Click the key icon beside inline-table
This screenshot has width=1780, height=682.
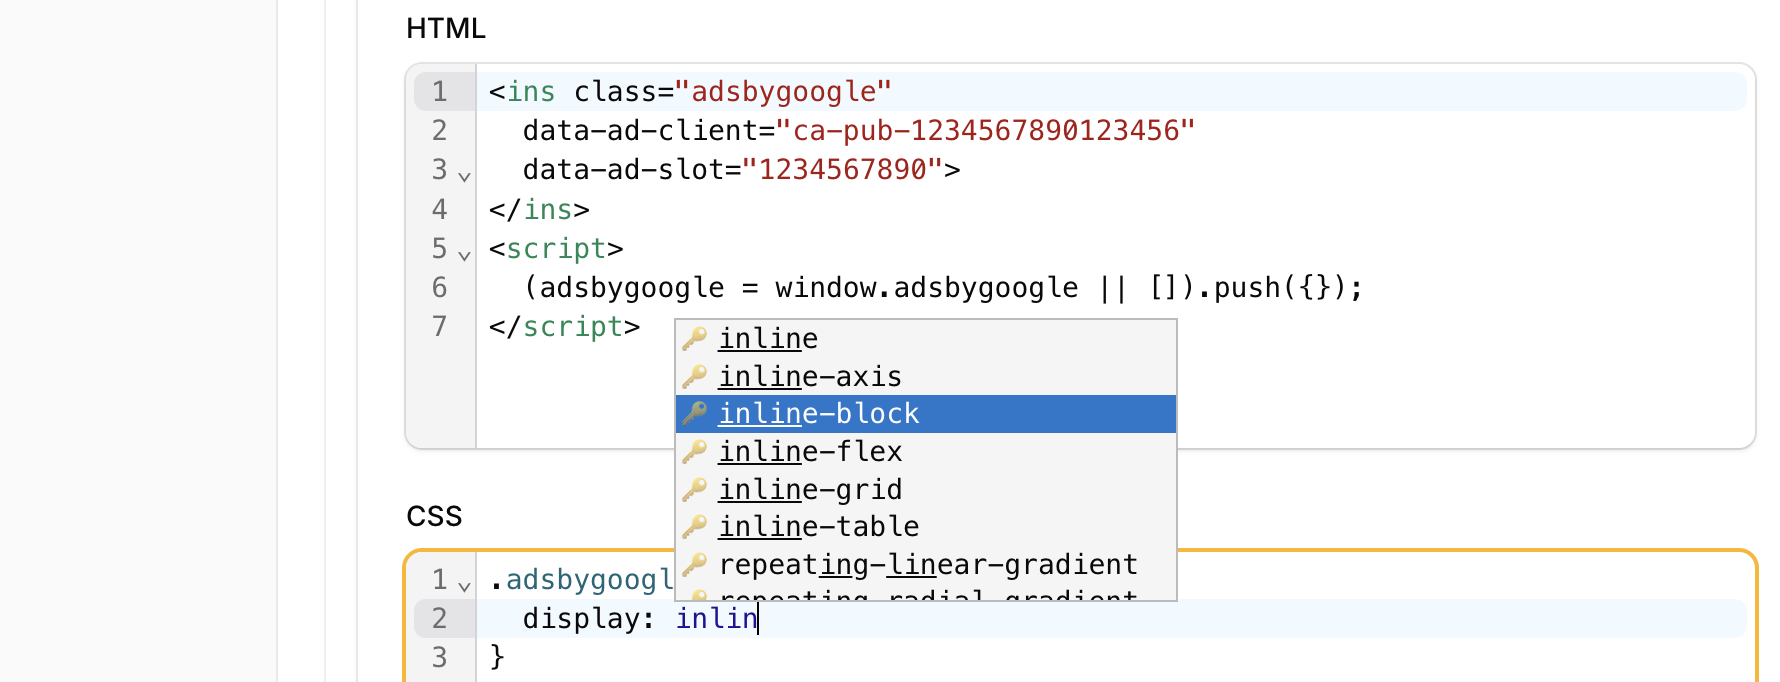pos(695,527)
